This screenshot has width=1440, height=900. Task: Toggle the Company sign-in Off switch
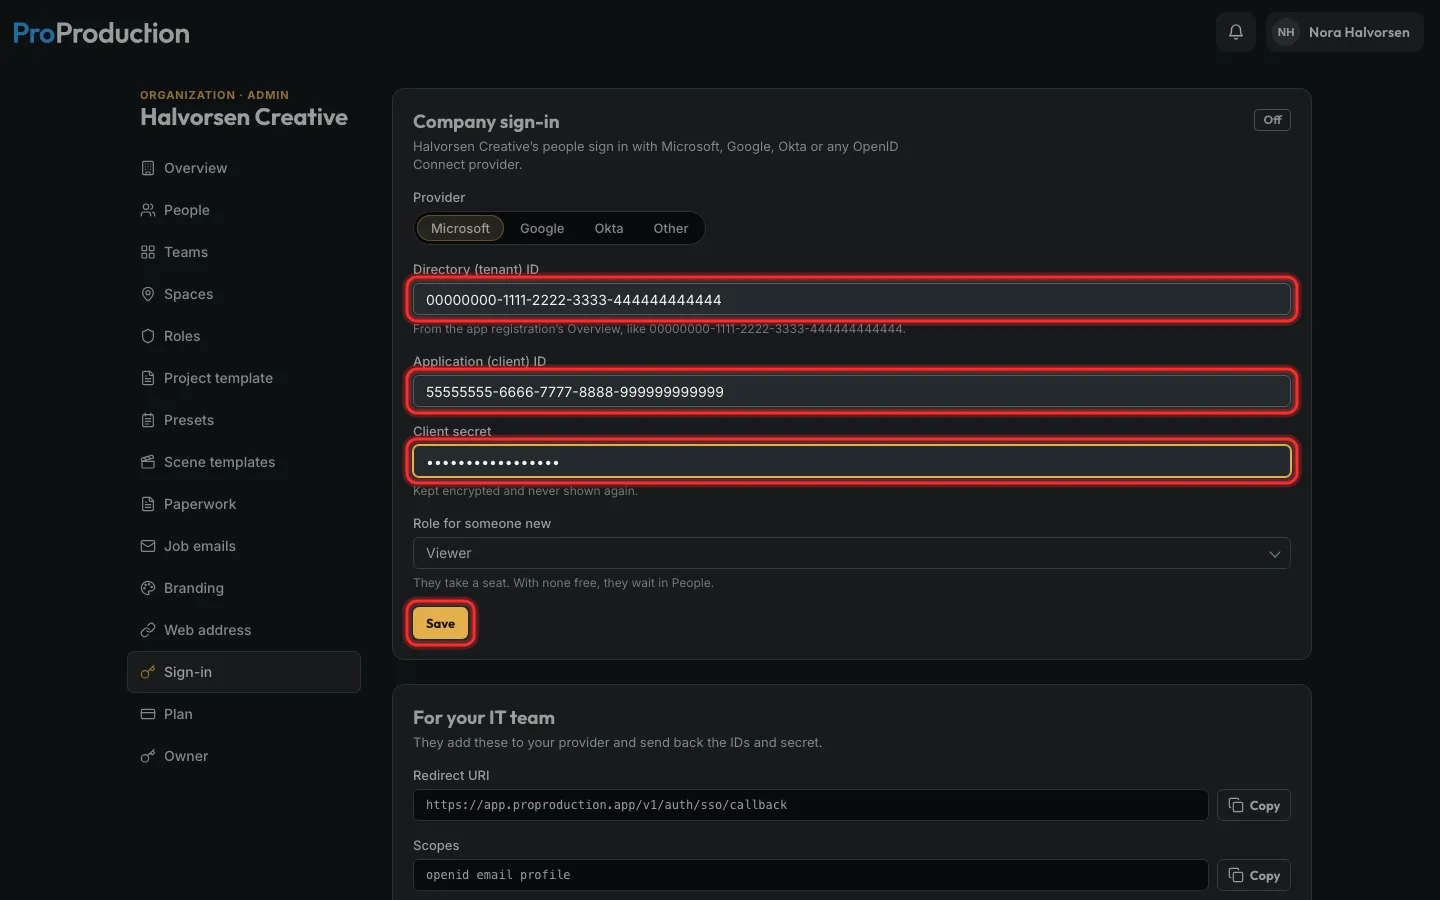[x=1272, y=120]
